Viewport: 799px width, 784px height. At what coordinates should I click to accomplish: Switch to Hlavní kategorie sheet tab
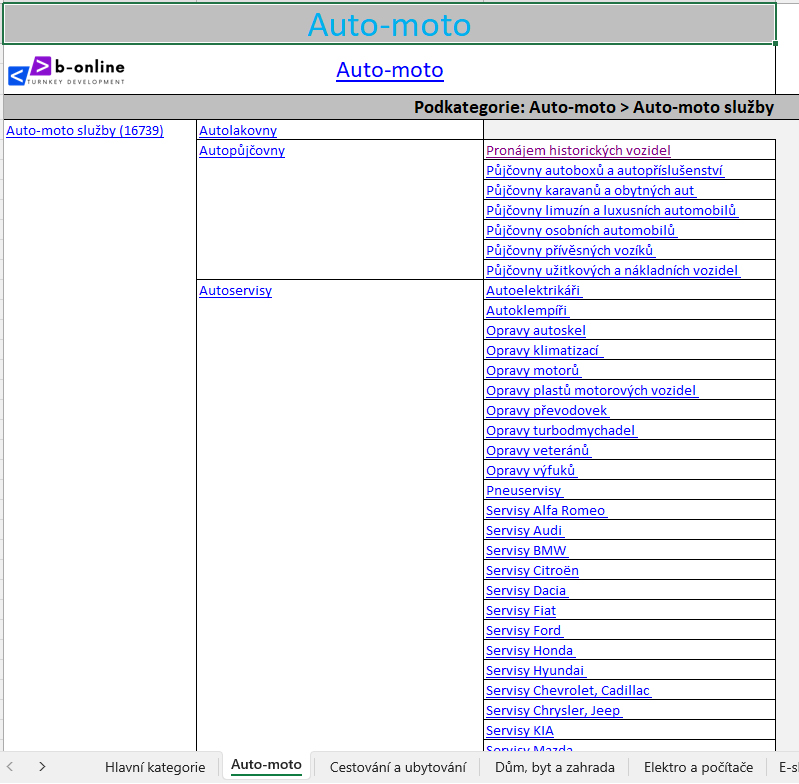pos(155,767)
